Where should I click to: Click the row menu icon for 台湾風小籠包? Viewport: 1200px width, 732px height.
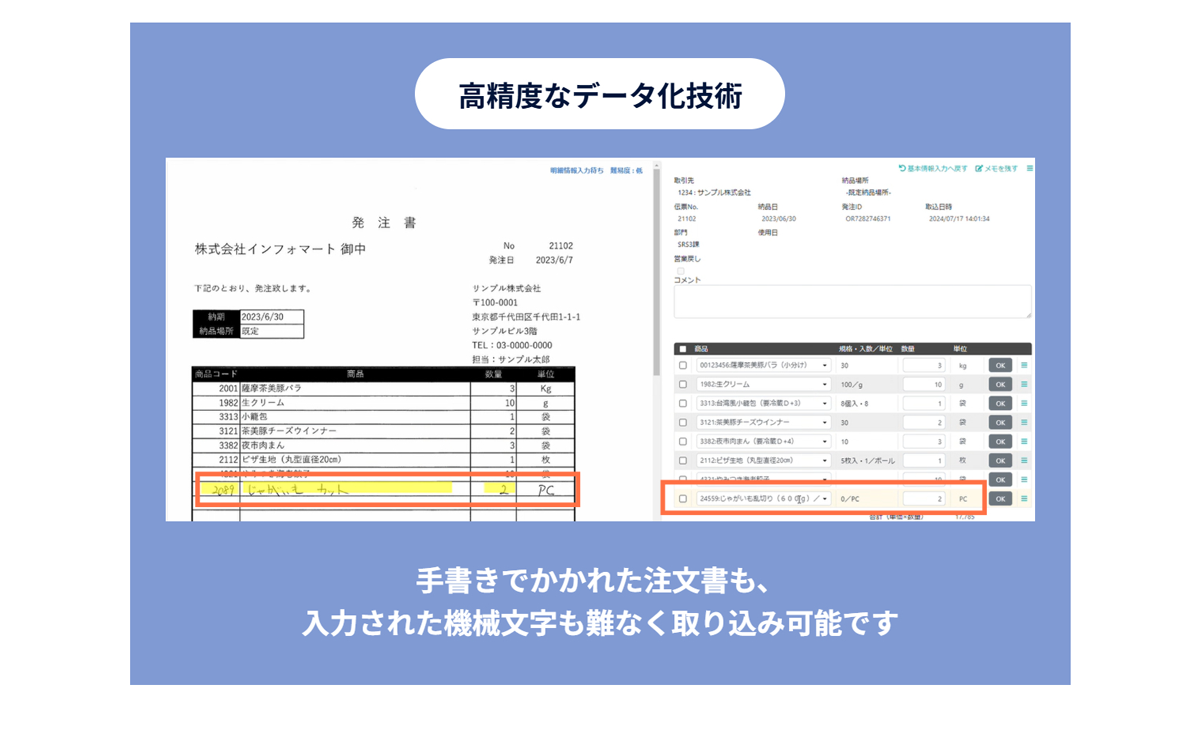point(1023,403)
